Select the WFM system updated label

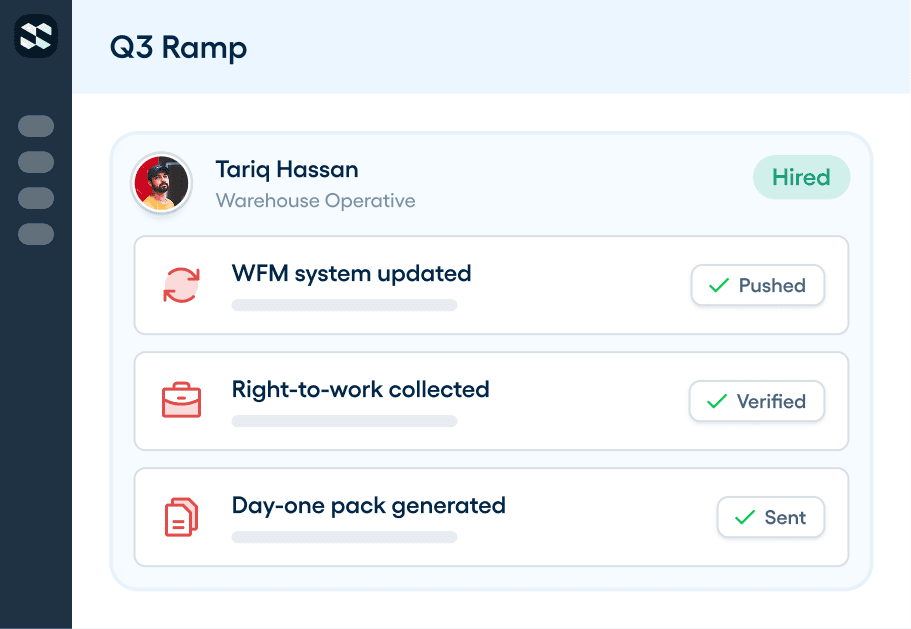click(352, 274)
